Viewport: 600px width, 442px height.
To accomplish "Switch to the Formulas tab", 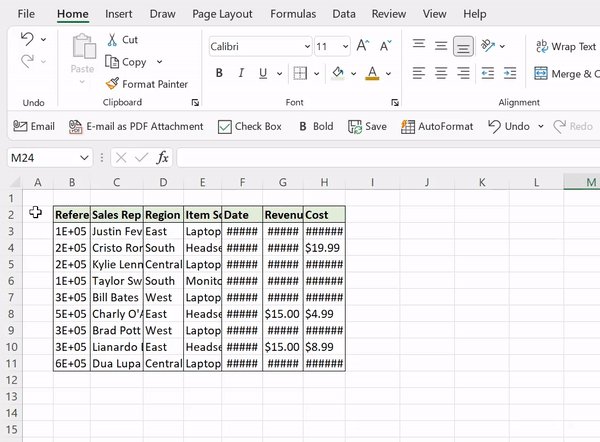I will point(293,14).
